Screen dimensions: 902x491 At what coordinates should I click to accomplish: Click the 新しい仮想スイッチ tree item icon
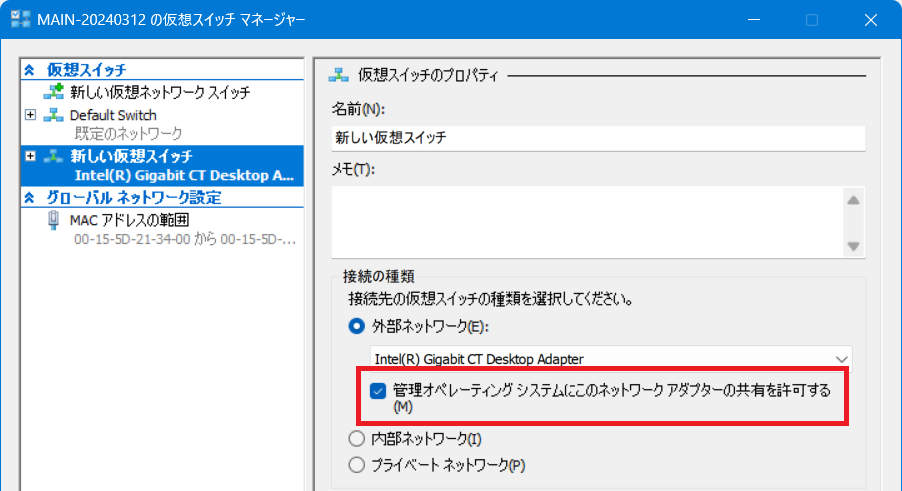[x=53, y=156]
